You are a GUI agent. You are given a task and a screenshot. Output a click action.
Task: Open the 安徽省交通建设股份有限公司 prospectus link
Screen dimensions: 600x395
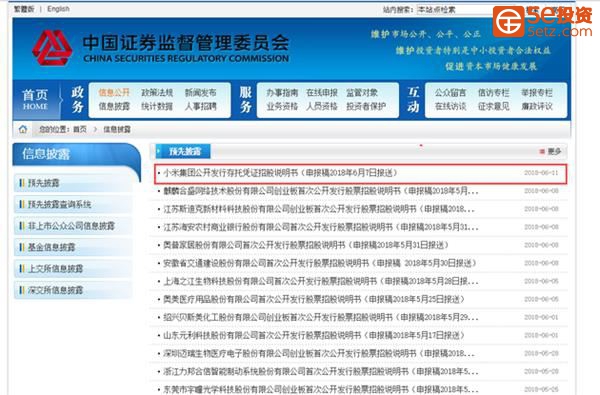[320, 263]
